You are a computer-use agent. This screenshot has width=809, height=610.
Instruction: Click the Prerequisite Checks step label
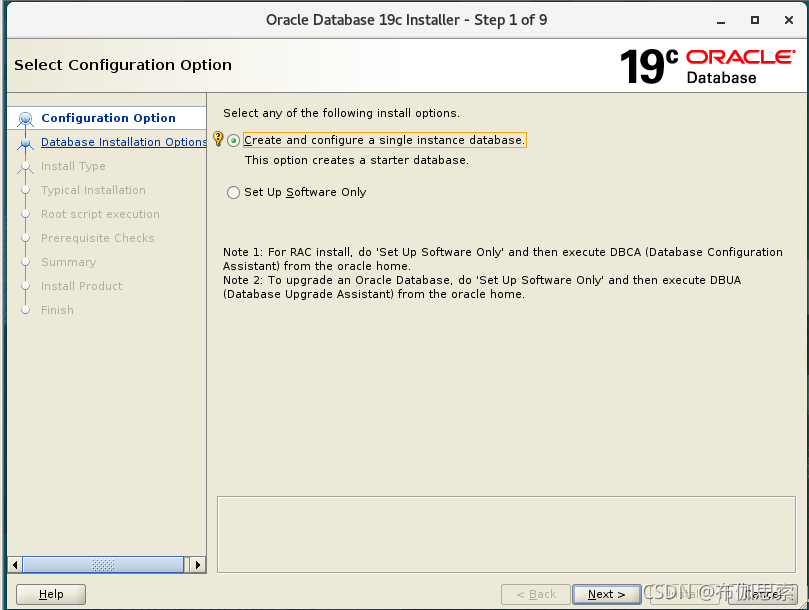tap(98, 238)
